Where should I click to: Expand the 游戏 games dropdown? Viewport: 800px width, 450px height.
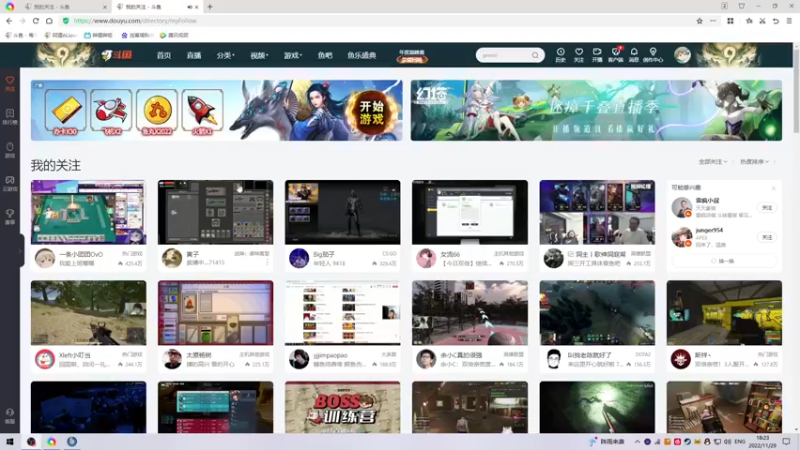pos(293,55)
